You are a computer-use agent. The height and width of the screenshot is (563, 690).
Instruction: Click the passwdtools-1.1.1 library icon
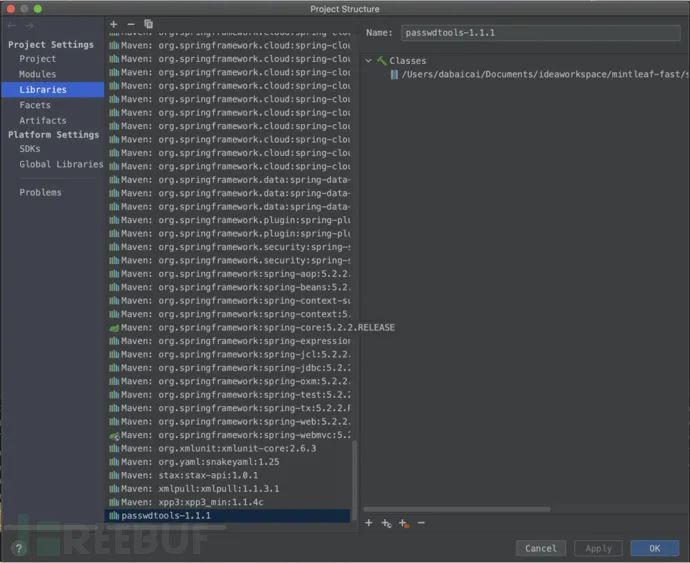click(x=114, y=515)
